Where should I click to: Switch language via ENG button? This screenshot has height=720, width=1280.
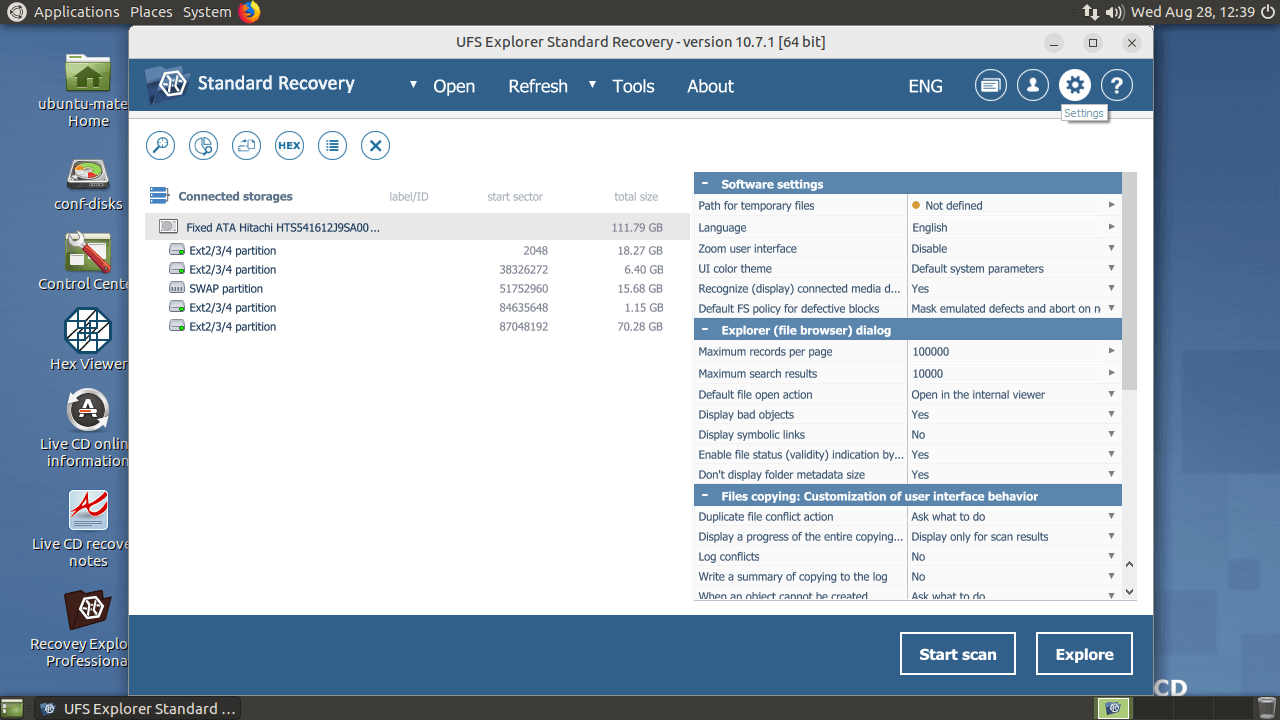click(x=925, y=86)
